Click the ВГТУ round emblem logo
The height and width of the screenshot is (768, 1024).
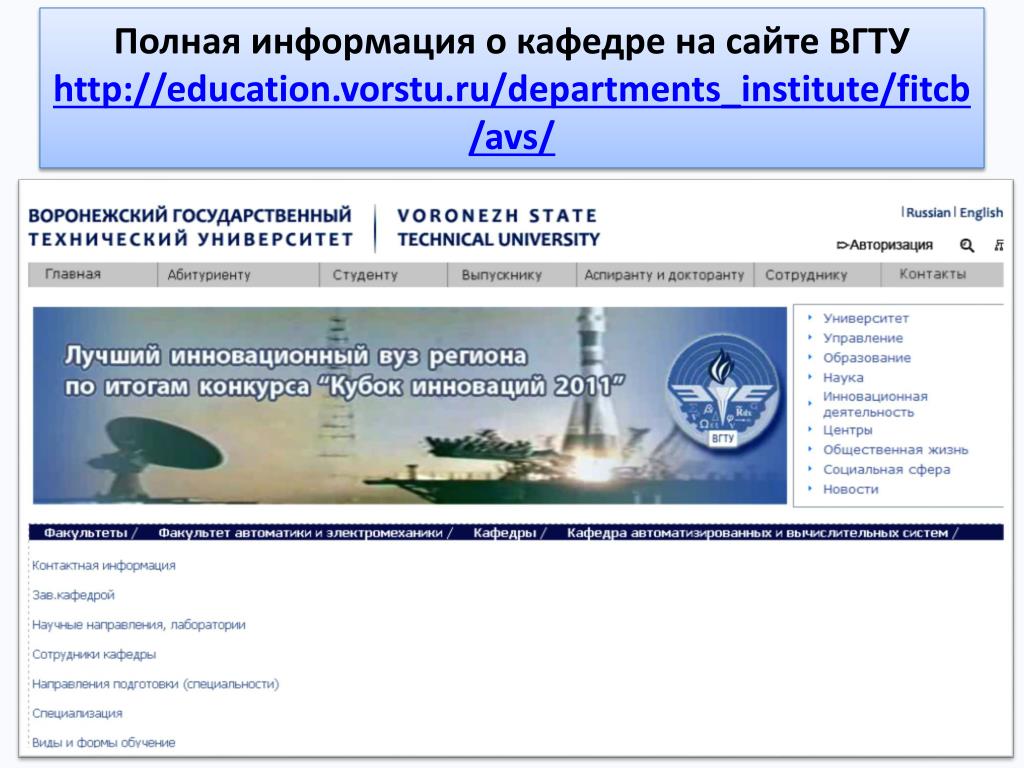(x=722, y=392)
